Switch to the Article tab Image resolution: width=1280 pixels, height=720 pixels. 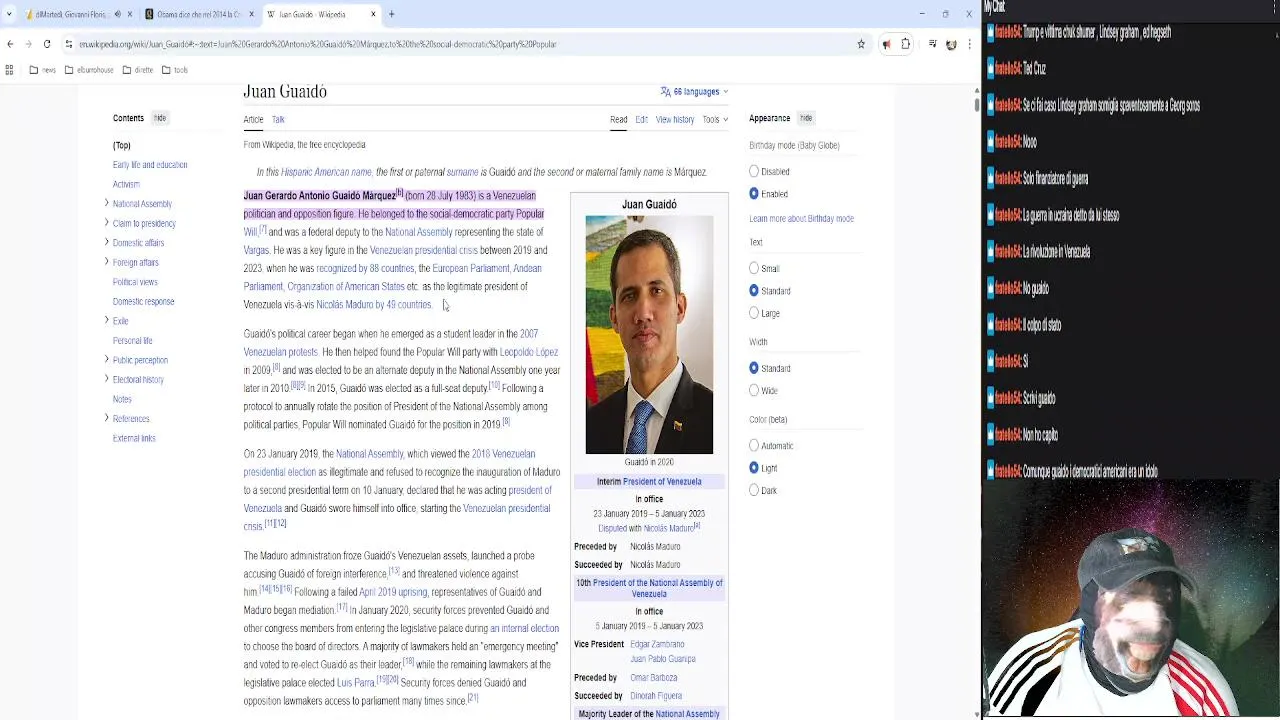pyautogui.click(x=253, y=120)
